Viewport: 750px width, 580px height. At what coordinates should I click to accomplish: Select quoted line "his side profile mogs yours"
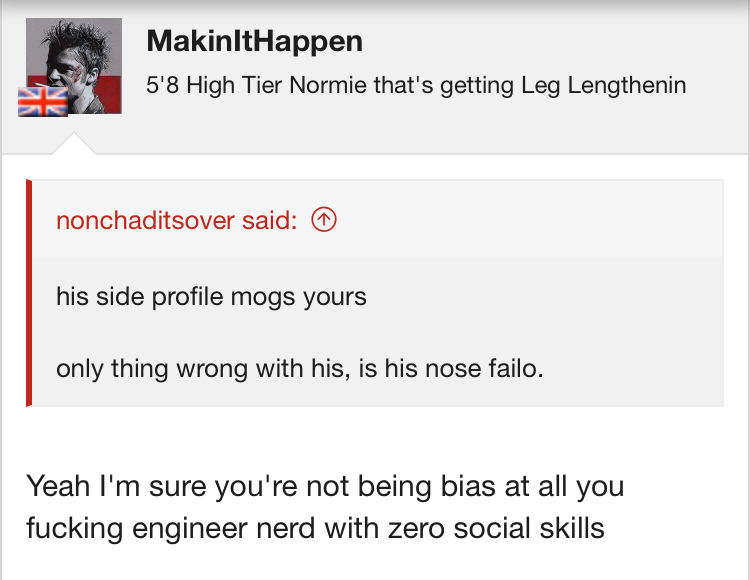[211, 296]
